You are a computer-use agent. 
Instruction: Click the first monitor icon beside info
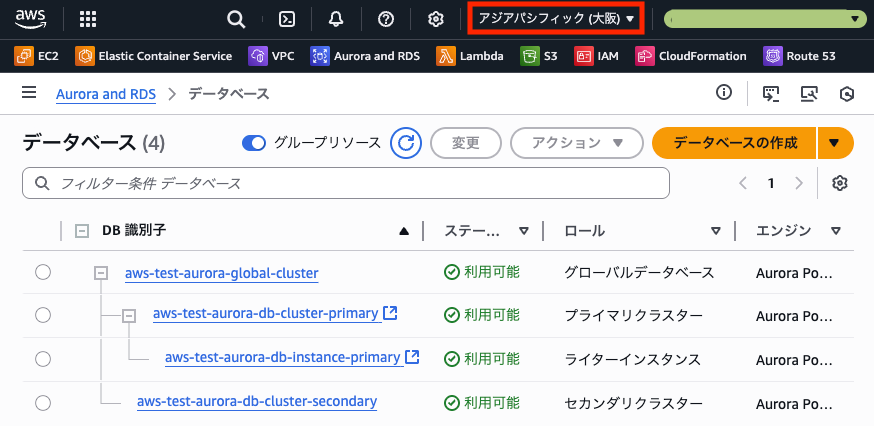[771, 94]
